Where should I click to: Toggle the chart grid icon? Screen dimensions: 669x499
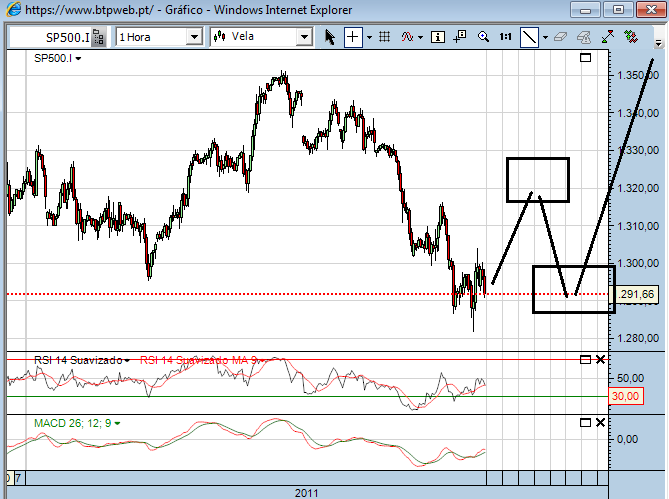pyautogui.click(x=384, y=37)
